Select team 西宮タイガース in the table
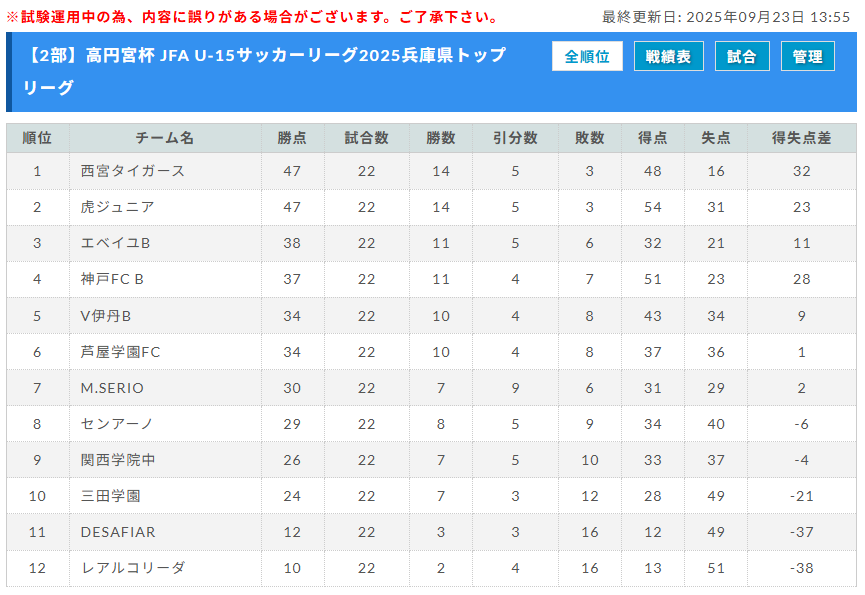The width and height of the screenshot is (865, 595). tap(133, 171)
